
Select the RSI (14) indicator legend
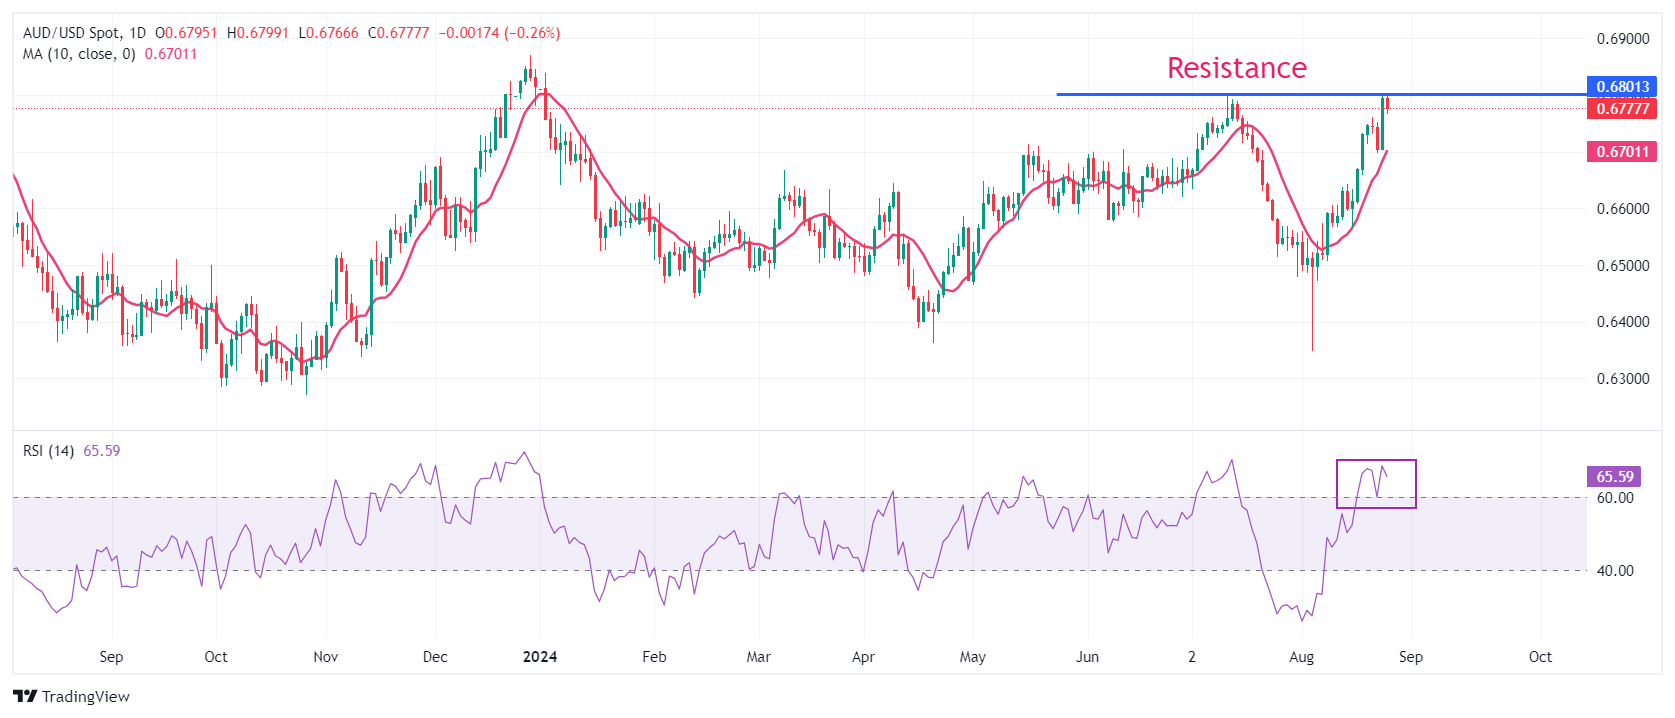pos(48,451)
